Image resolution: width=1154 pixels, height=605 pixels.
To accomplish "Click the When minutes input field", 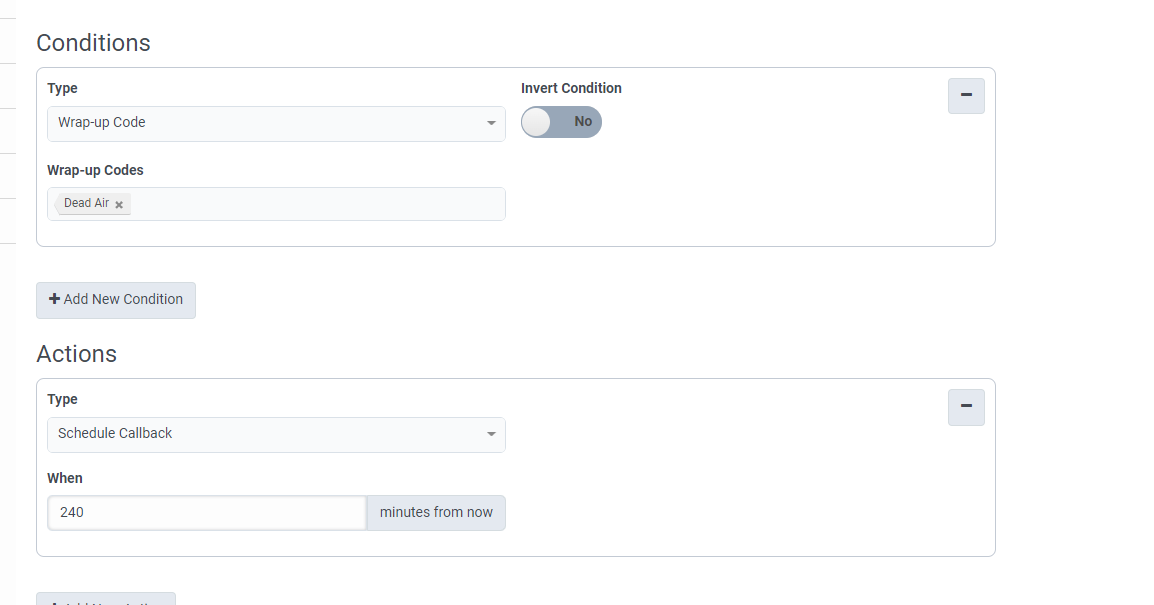I will (x=207, y=512).
